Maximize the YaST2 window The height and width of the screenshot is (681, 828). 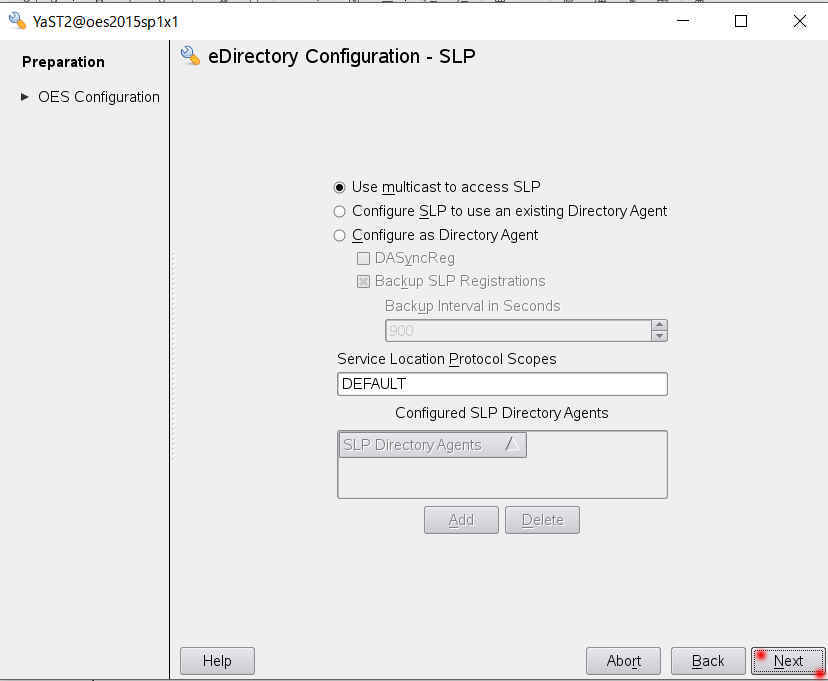tap(741, 21)
